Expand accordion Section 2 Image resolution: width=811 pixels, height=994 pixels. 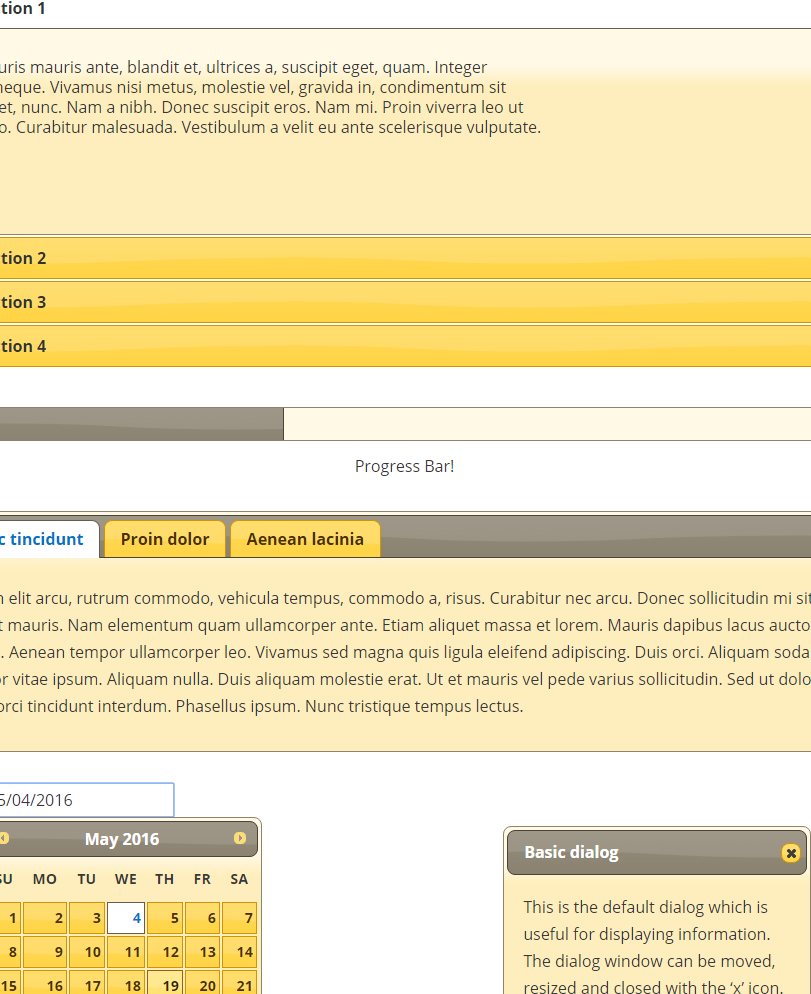coord(405,258)
